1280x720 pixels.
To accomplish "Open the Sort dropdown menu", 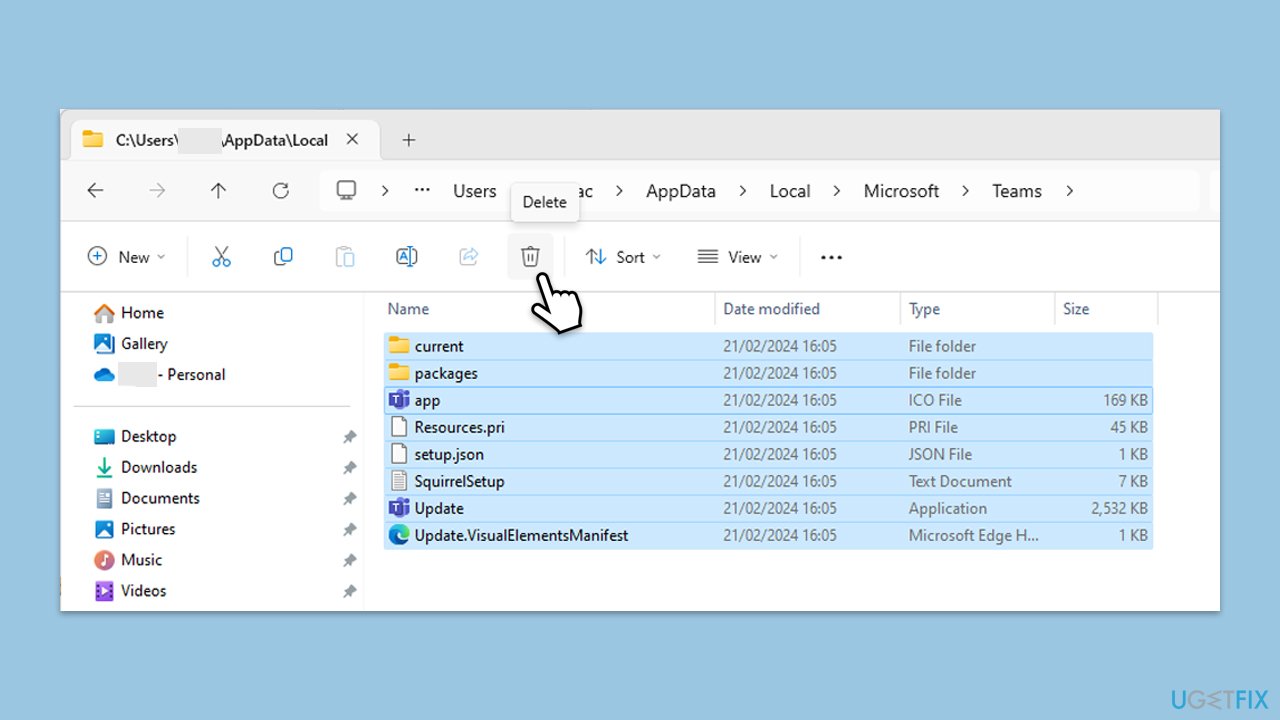I will click(623, 257).
